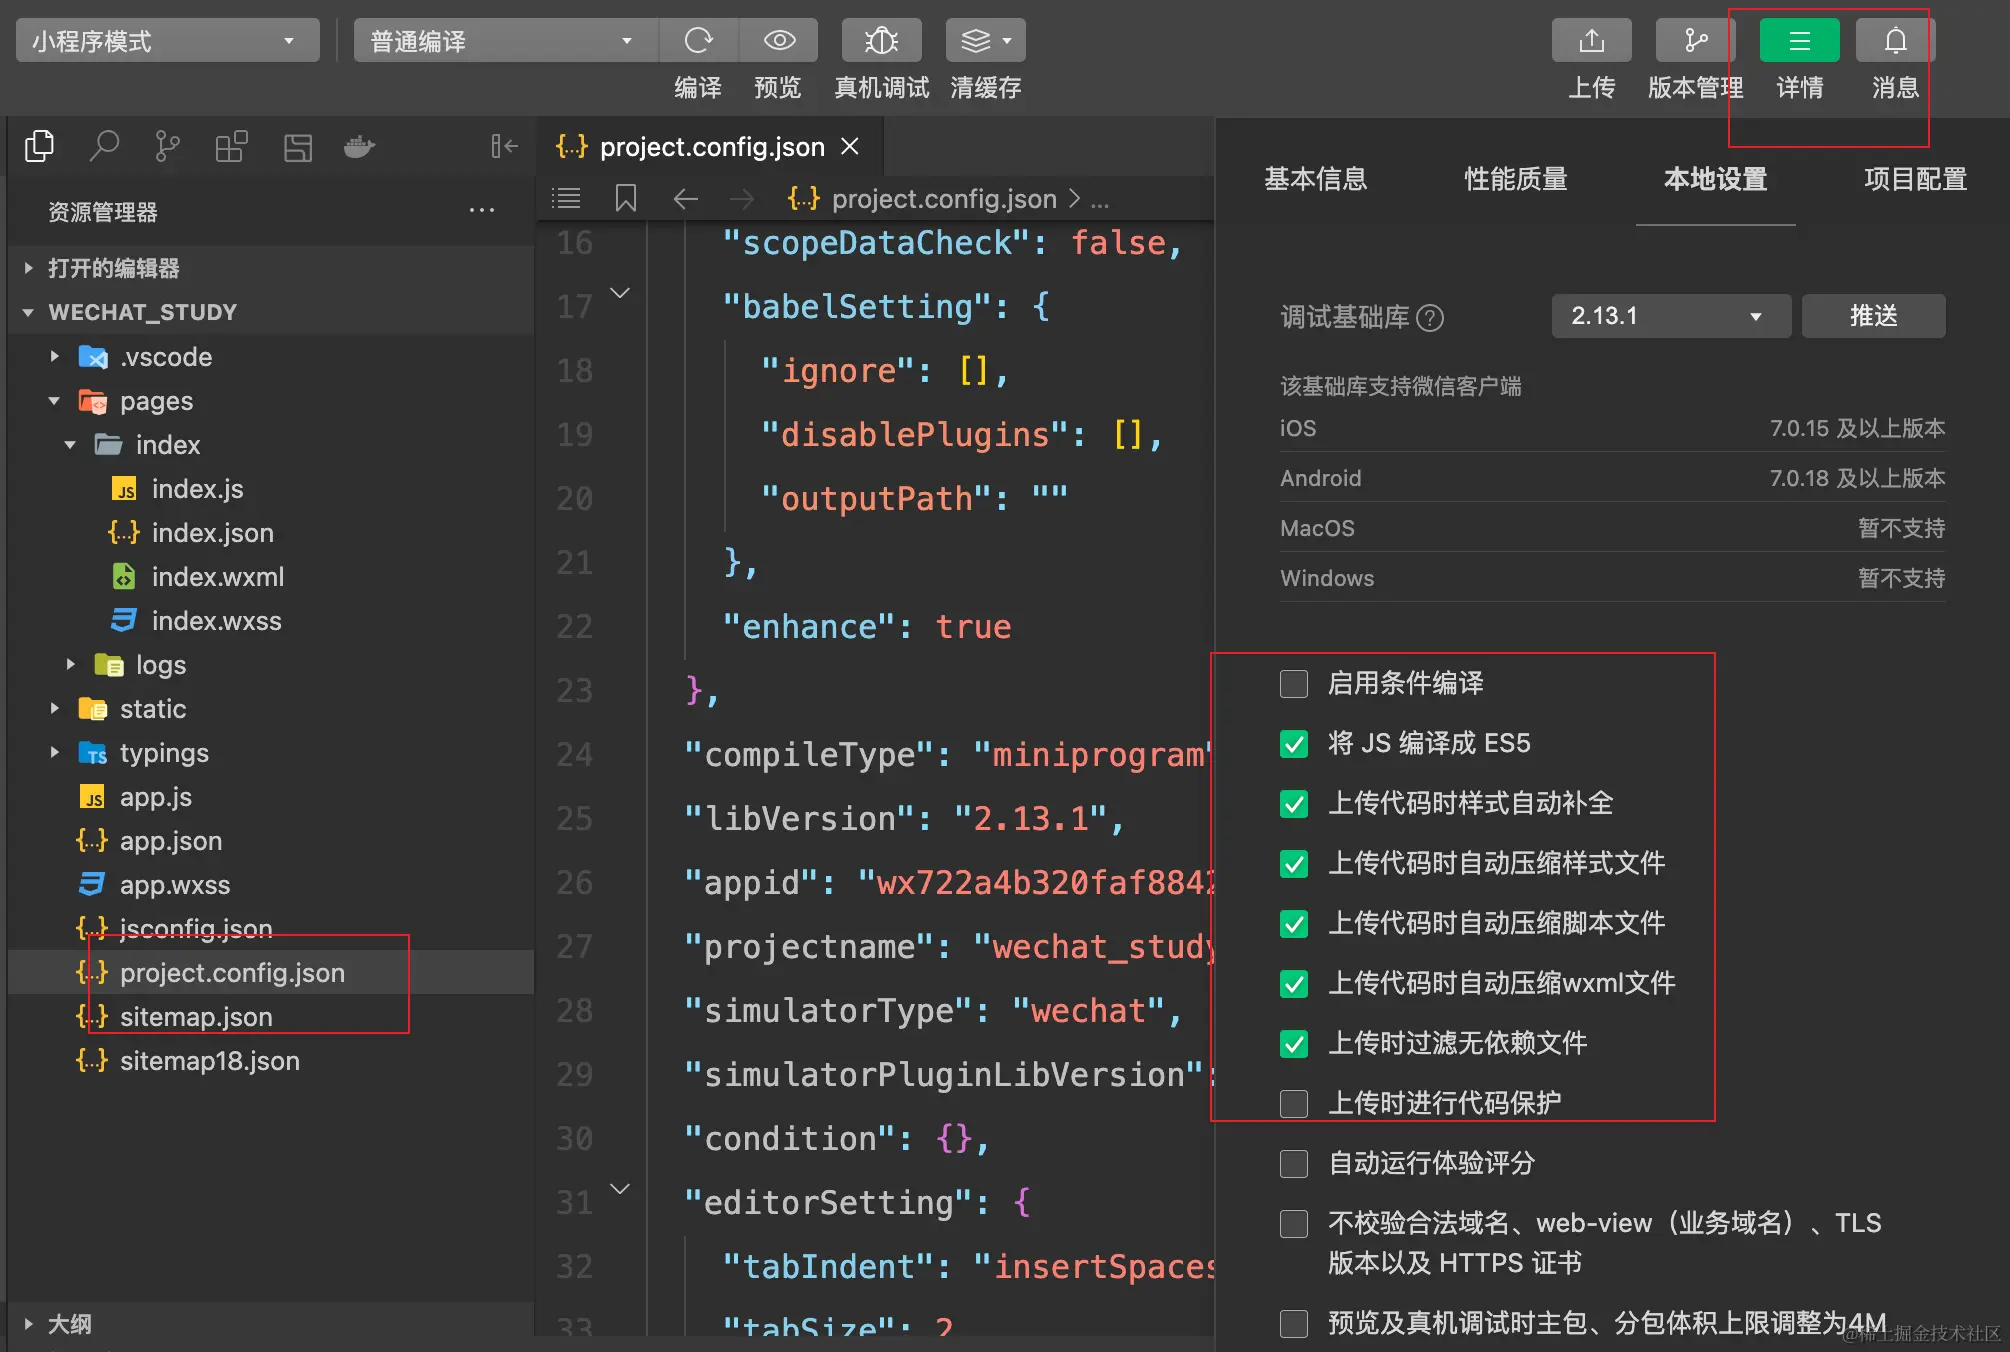
Task: Click the compile refresh icon
Action: pyautogui.click(x=698, y=41)
